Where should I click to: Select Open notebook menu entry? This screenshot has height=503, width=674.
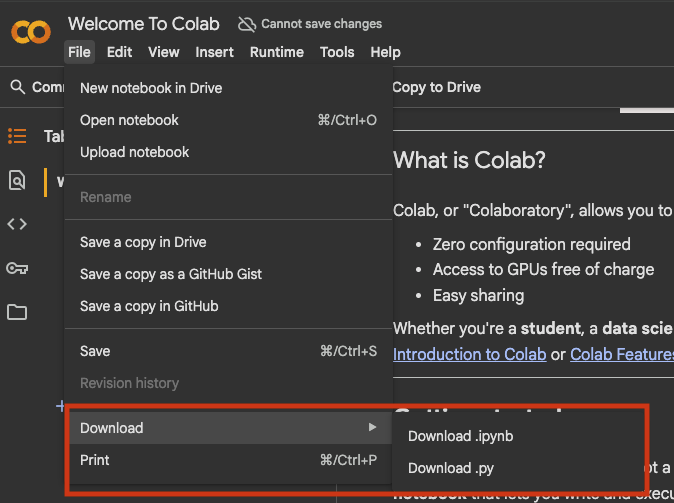[228, 120]
